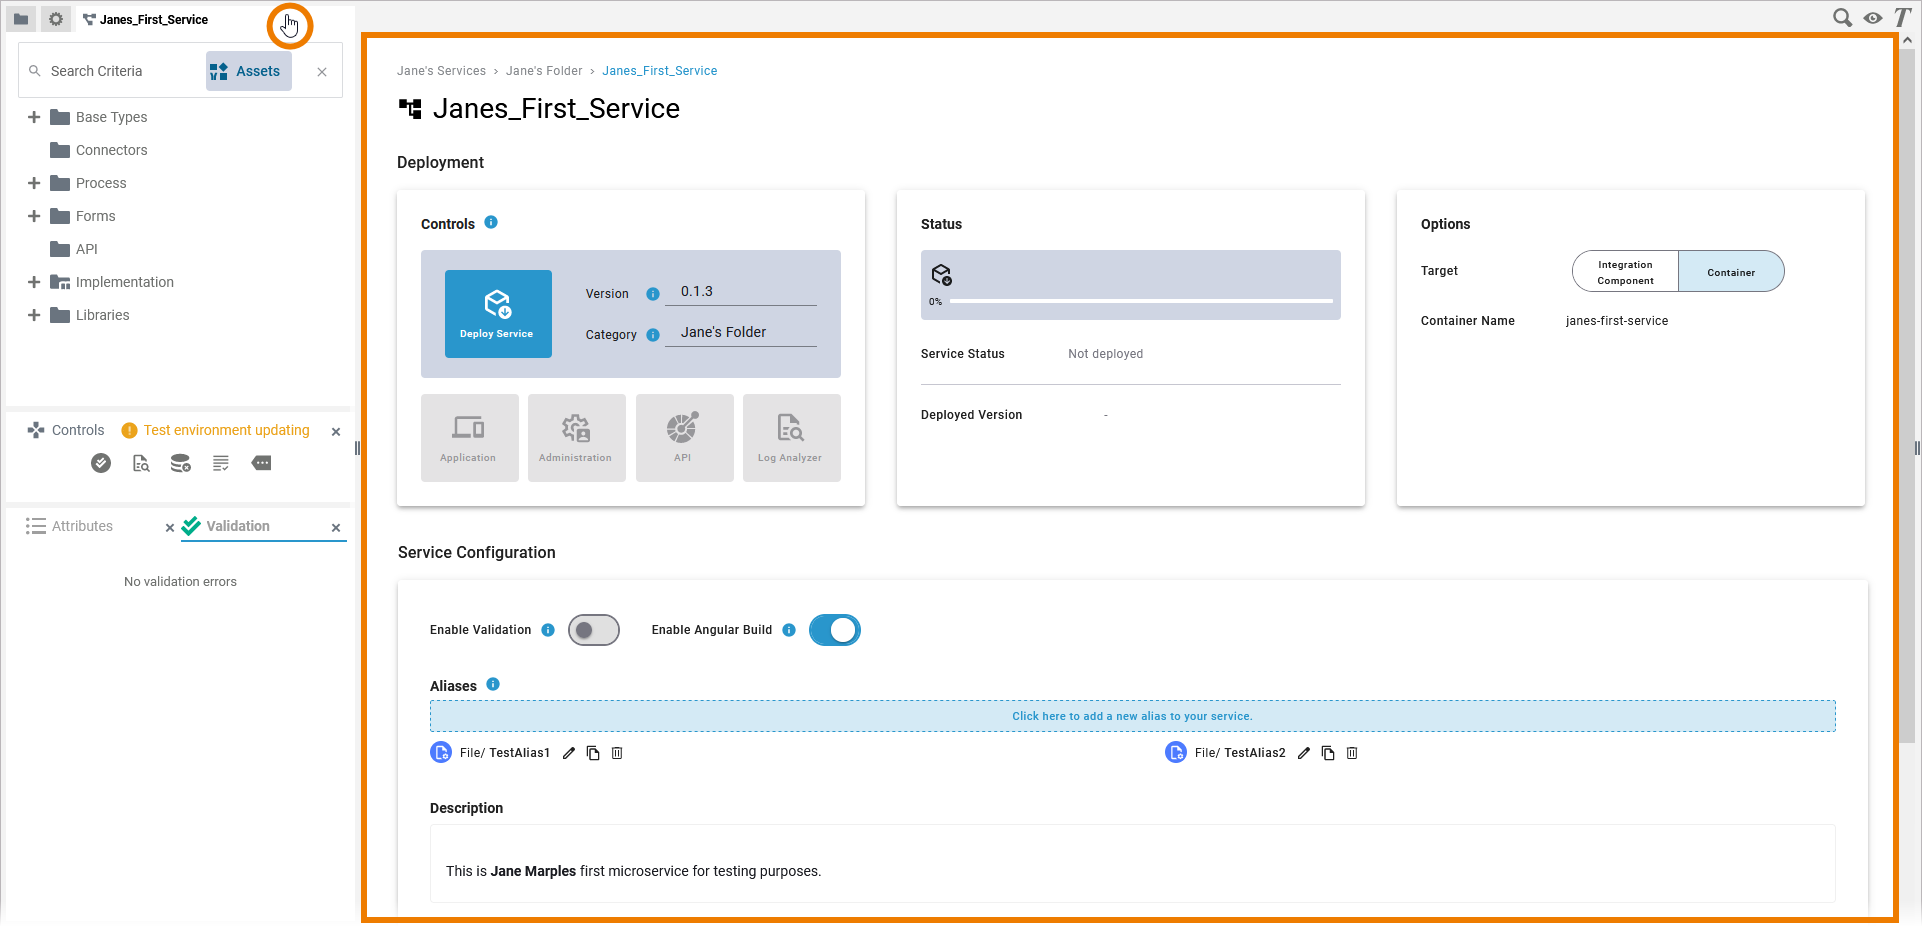This screenshot has width=1922, height=927.
Task: Open the Log Analyzer tile
Action: [x=789, y=438]
